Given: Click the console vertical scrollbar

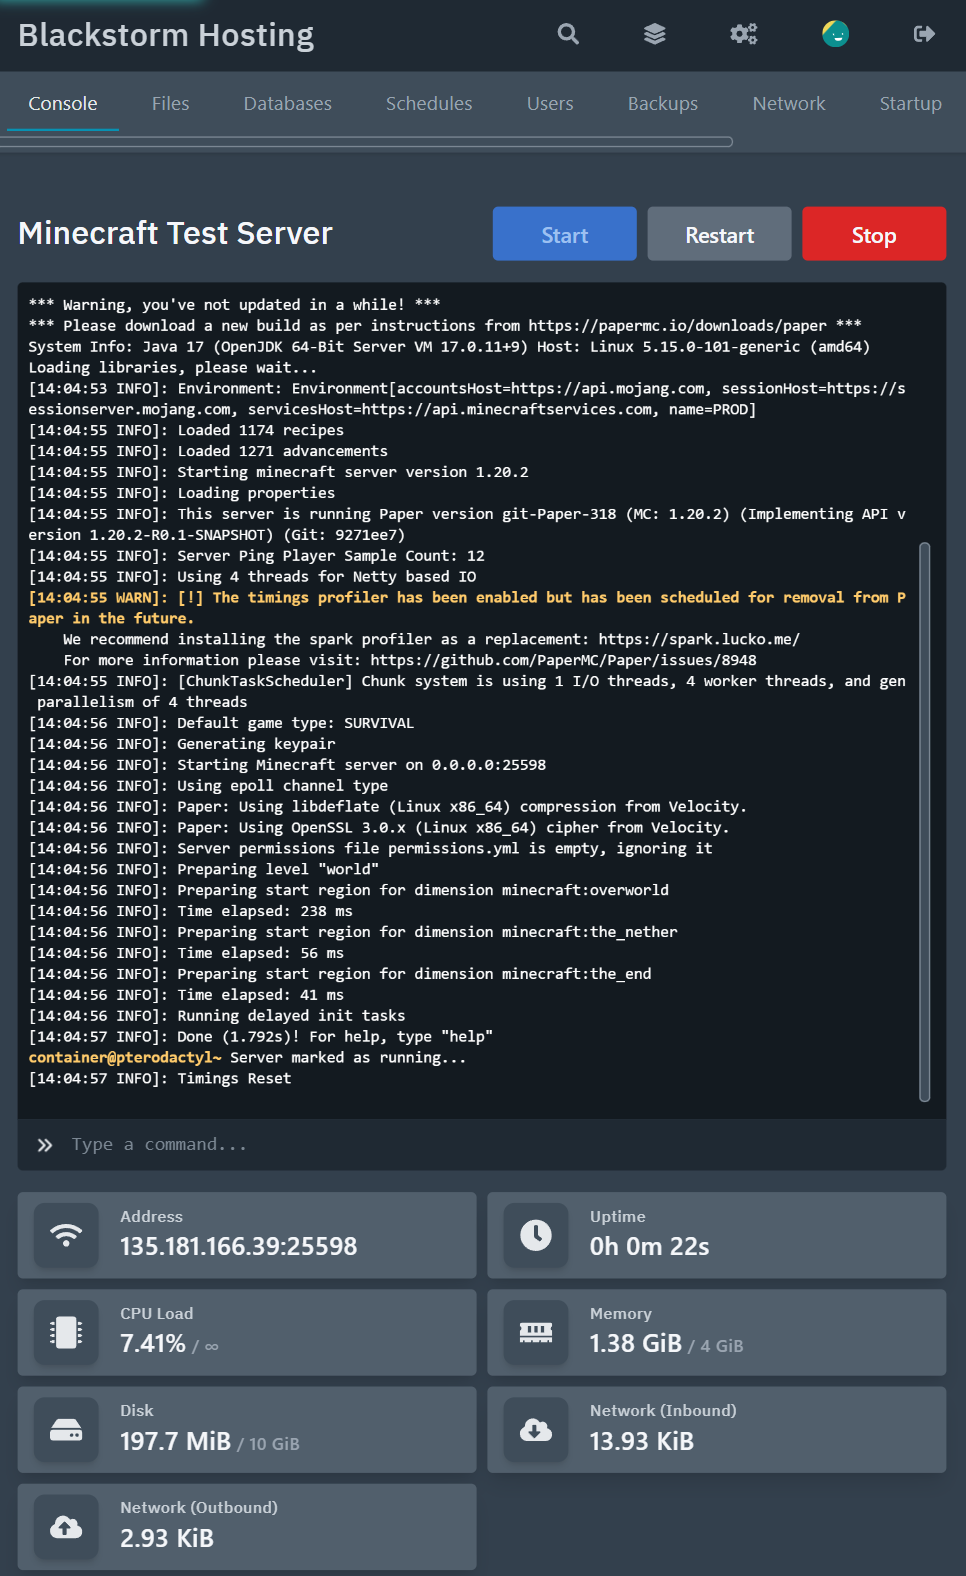Looking at the screenshot, I should pyautogui.click(x=925, y=822).
